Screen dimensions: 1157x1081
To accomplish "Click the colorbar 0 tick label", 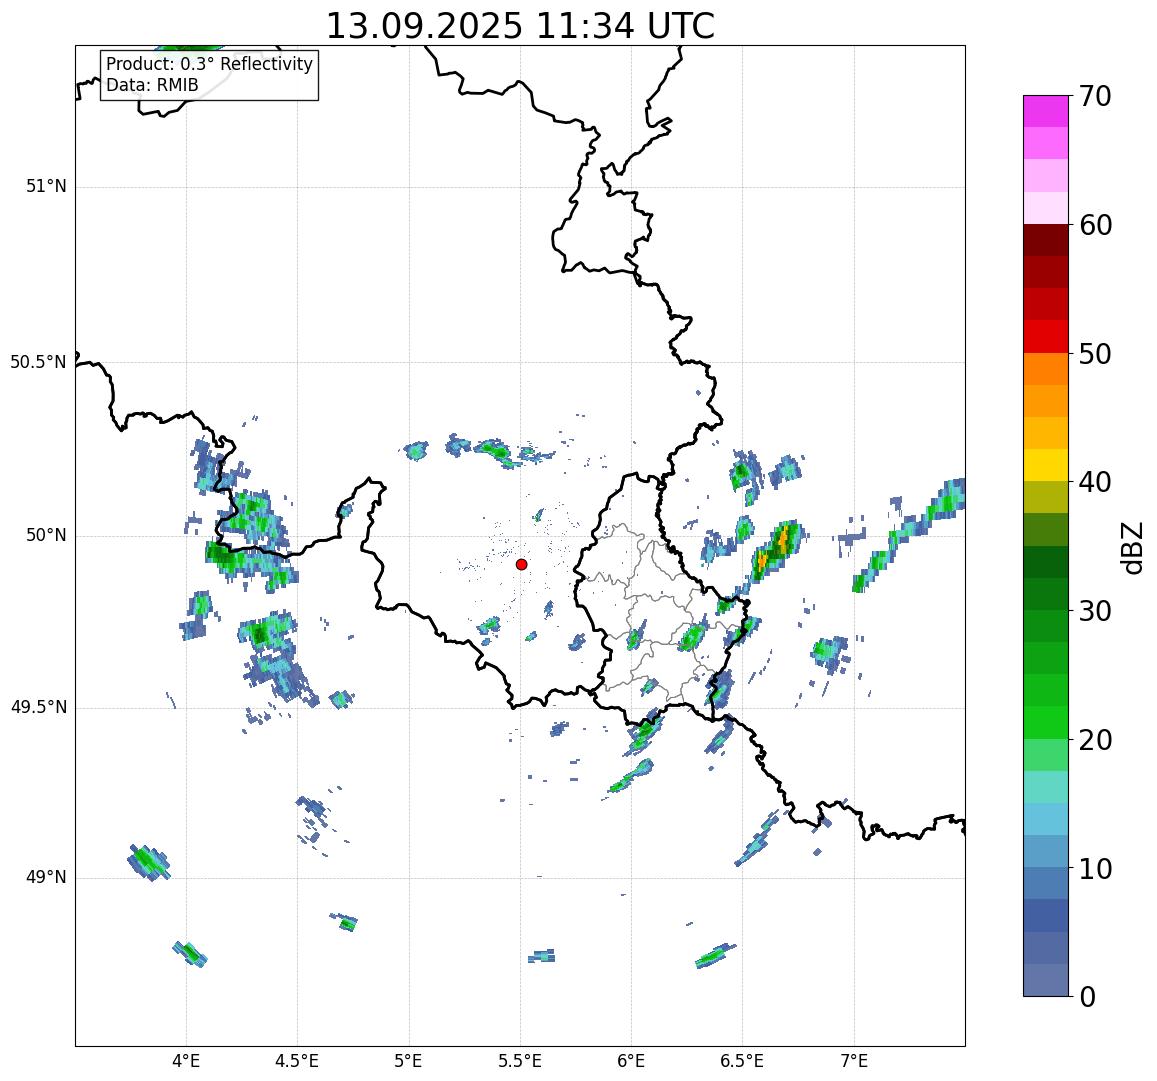I will click(1088, 997).
